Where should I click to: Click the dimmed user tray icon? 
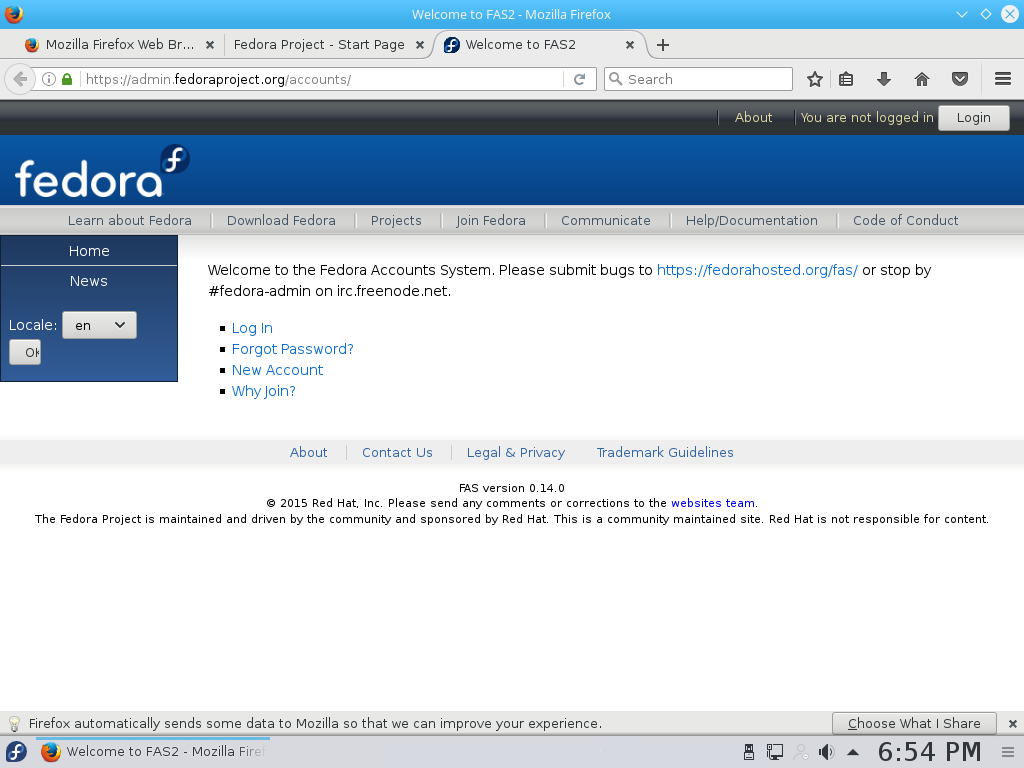click(801, 752)
